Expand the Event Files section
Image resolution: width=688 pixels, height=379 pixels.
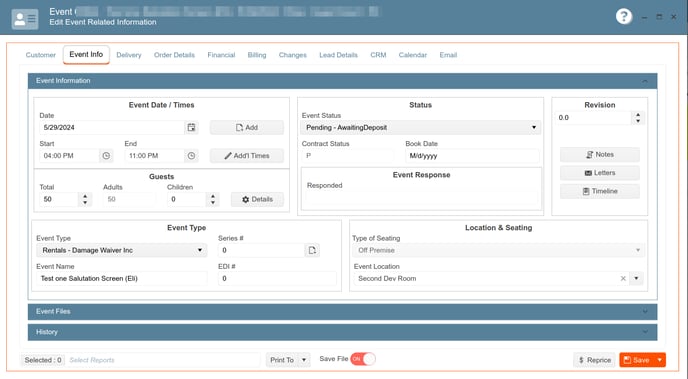coord(645,312)
